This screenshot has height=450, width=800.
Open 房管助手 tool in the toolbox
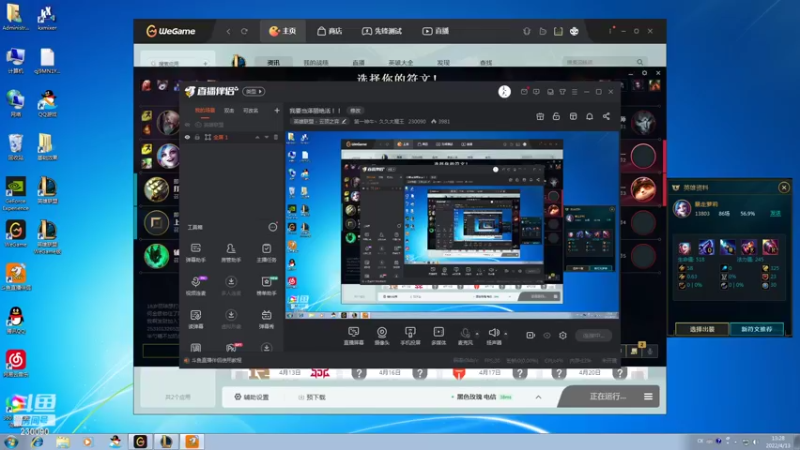coord(231,253)
